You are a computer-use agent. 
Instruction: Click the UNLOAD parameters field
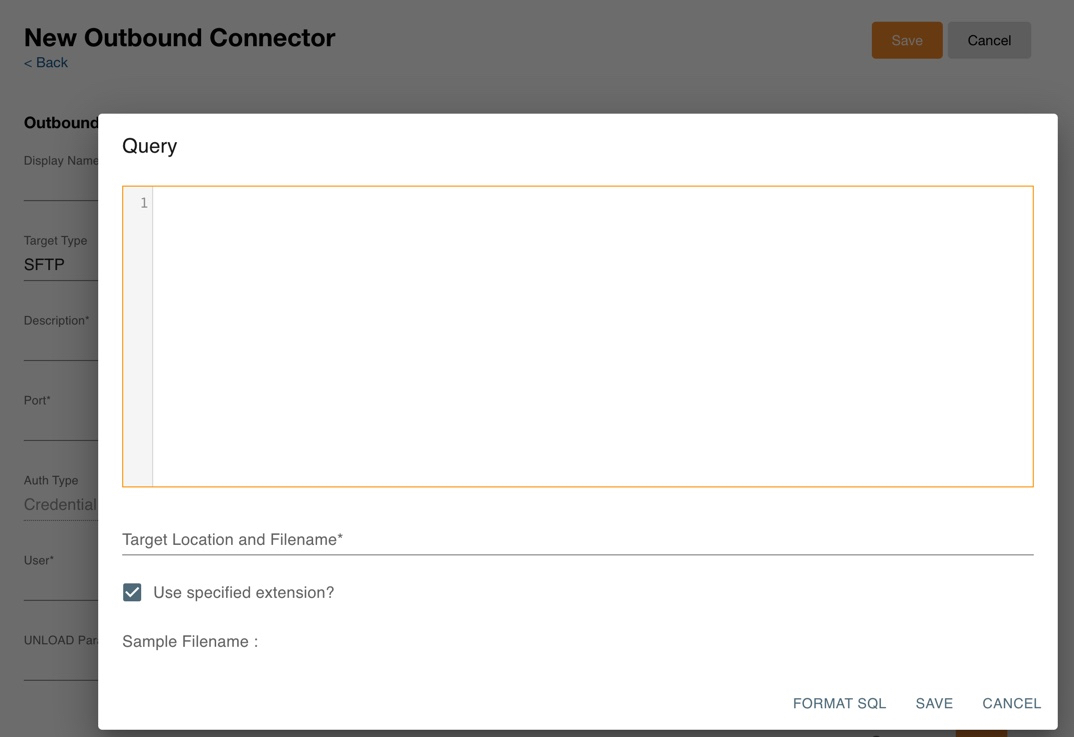(60, 665)
